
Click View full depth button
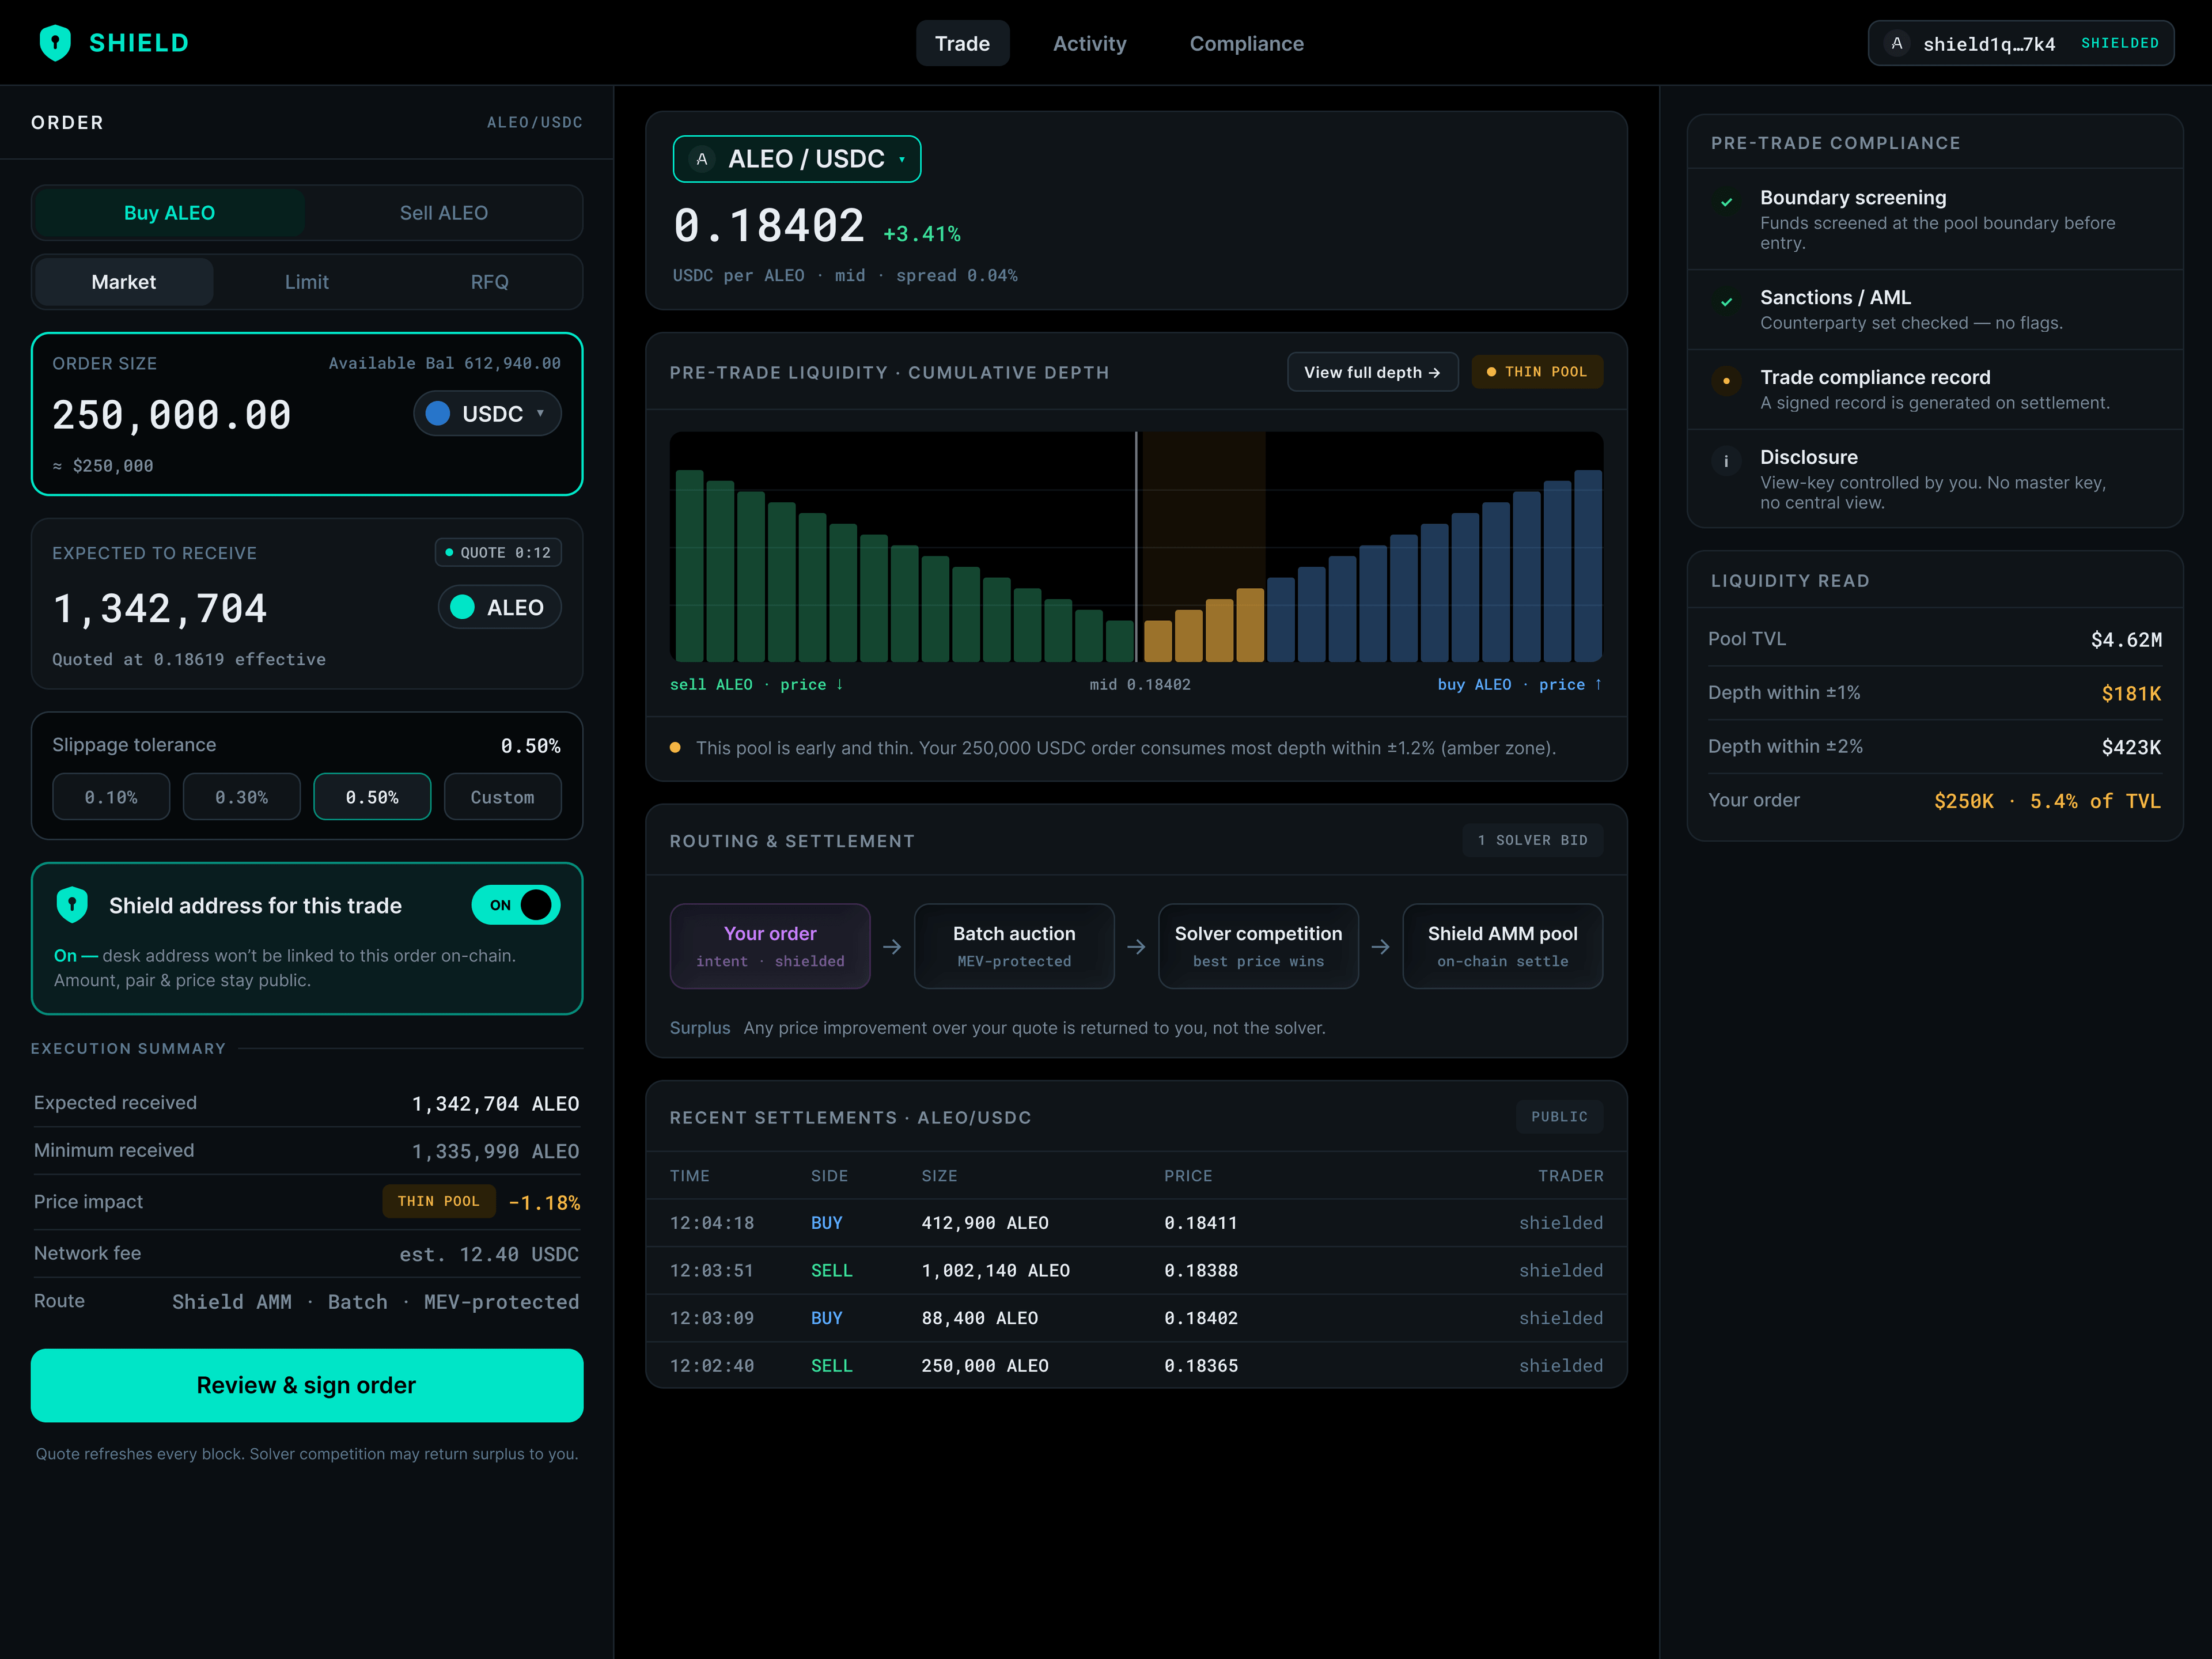[x=1372, y=372]
